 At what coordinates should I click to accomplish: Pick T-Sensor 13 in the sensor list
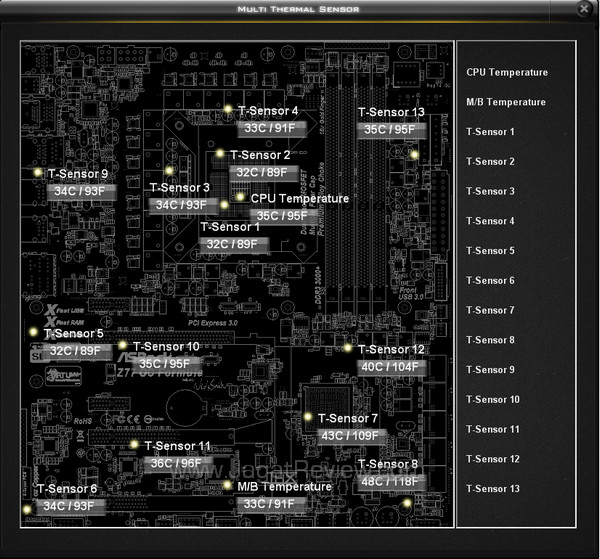(x=493, y=489)
